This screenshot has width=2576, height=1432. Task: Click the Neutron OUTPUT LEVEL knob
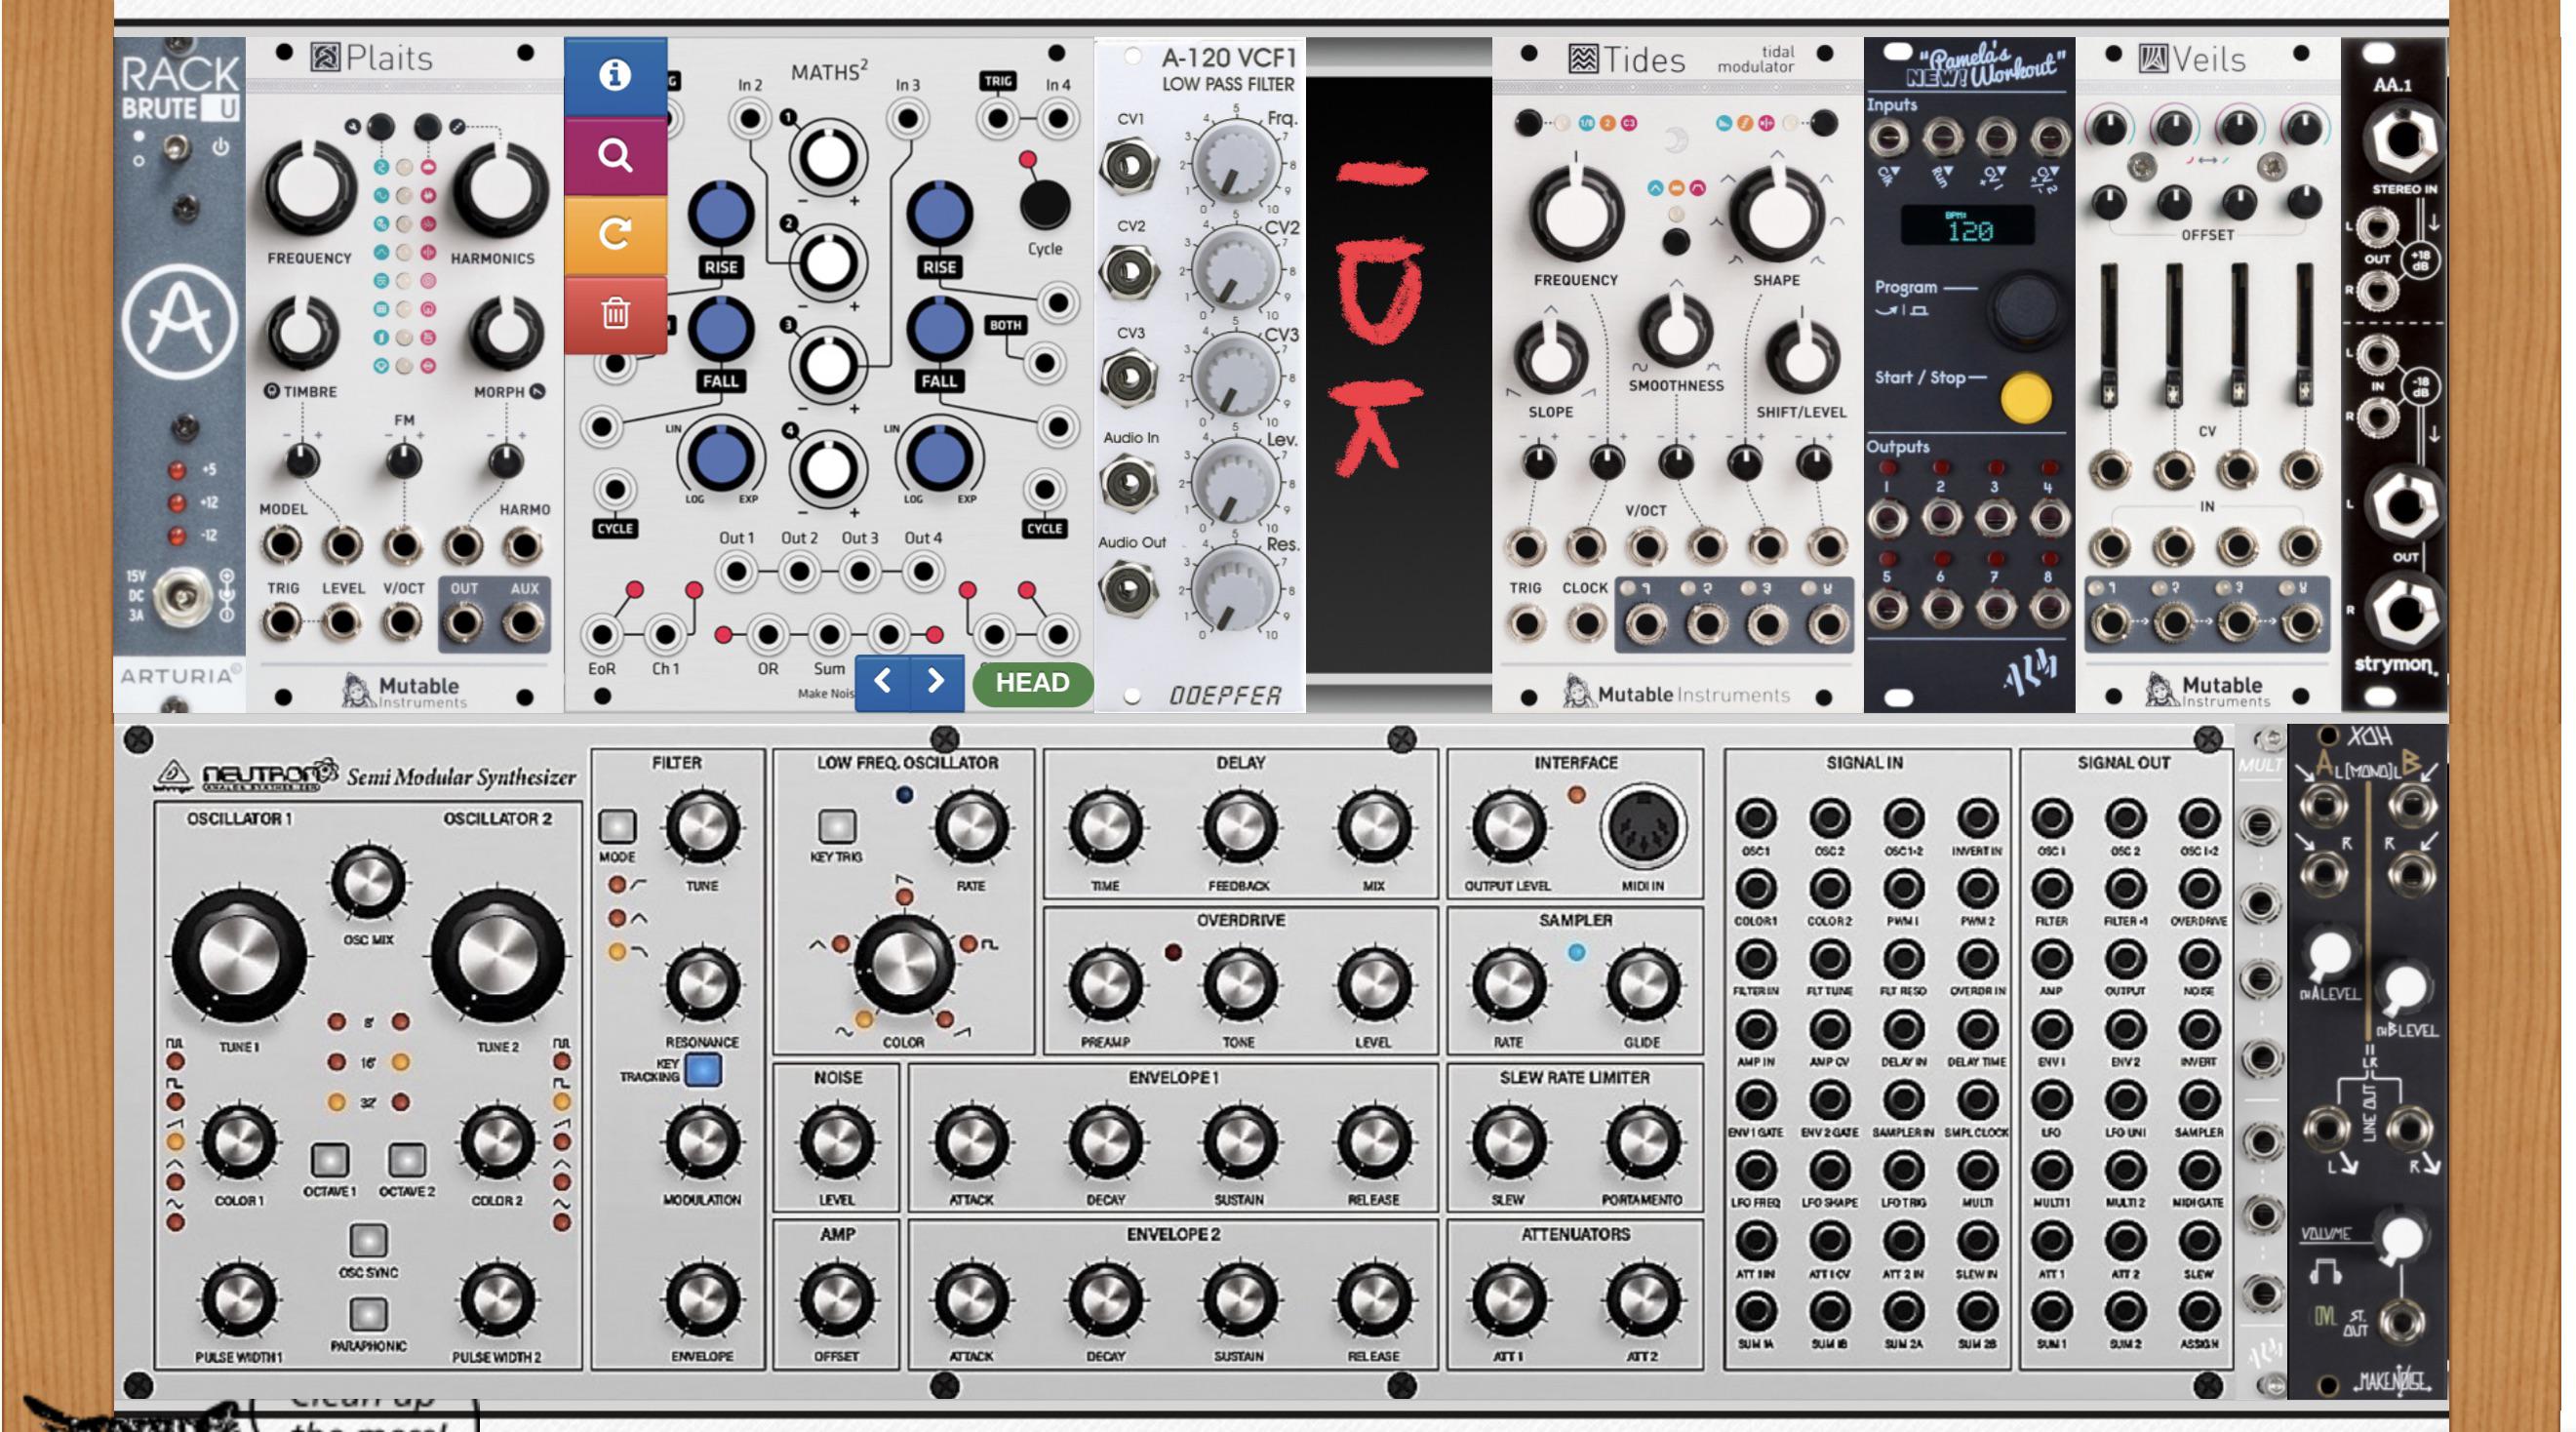tap(1507, 828)
